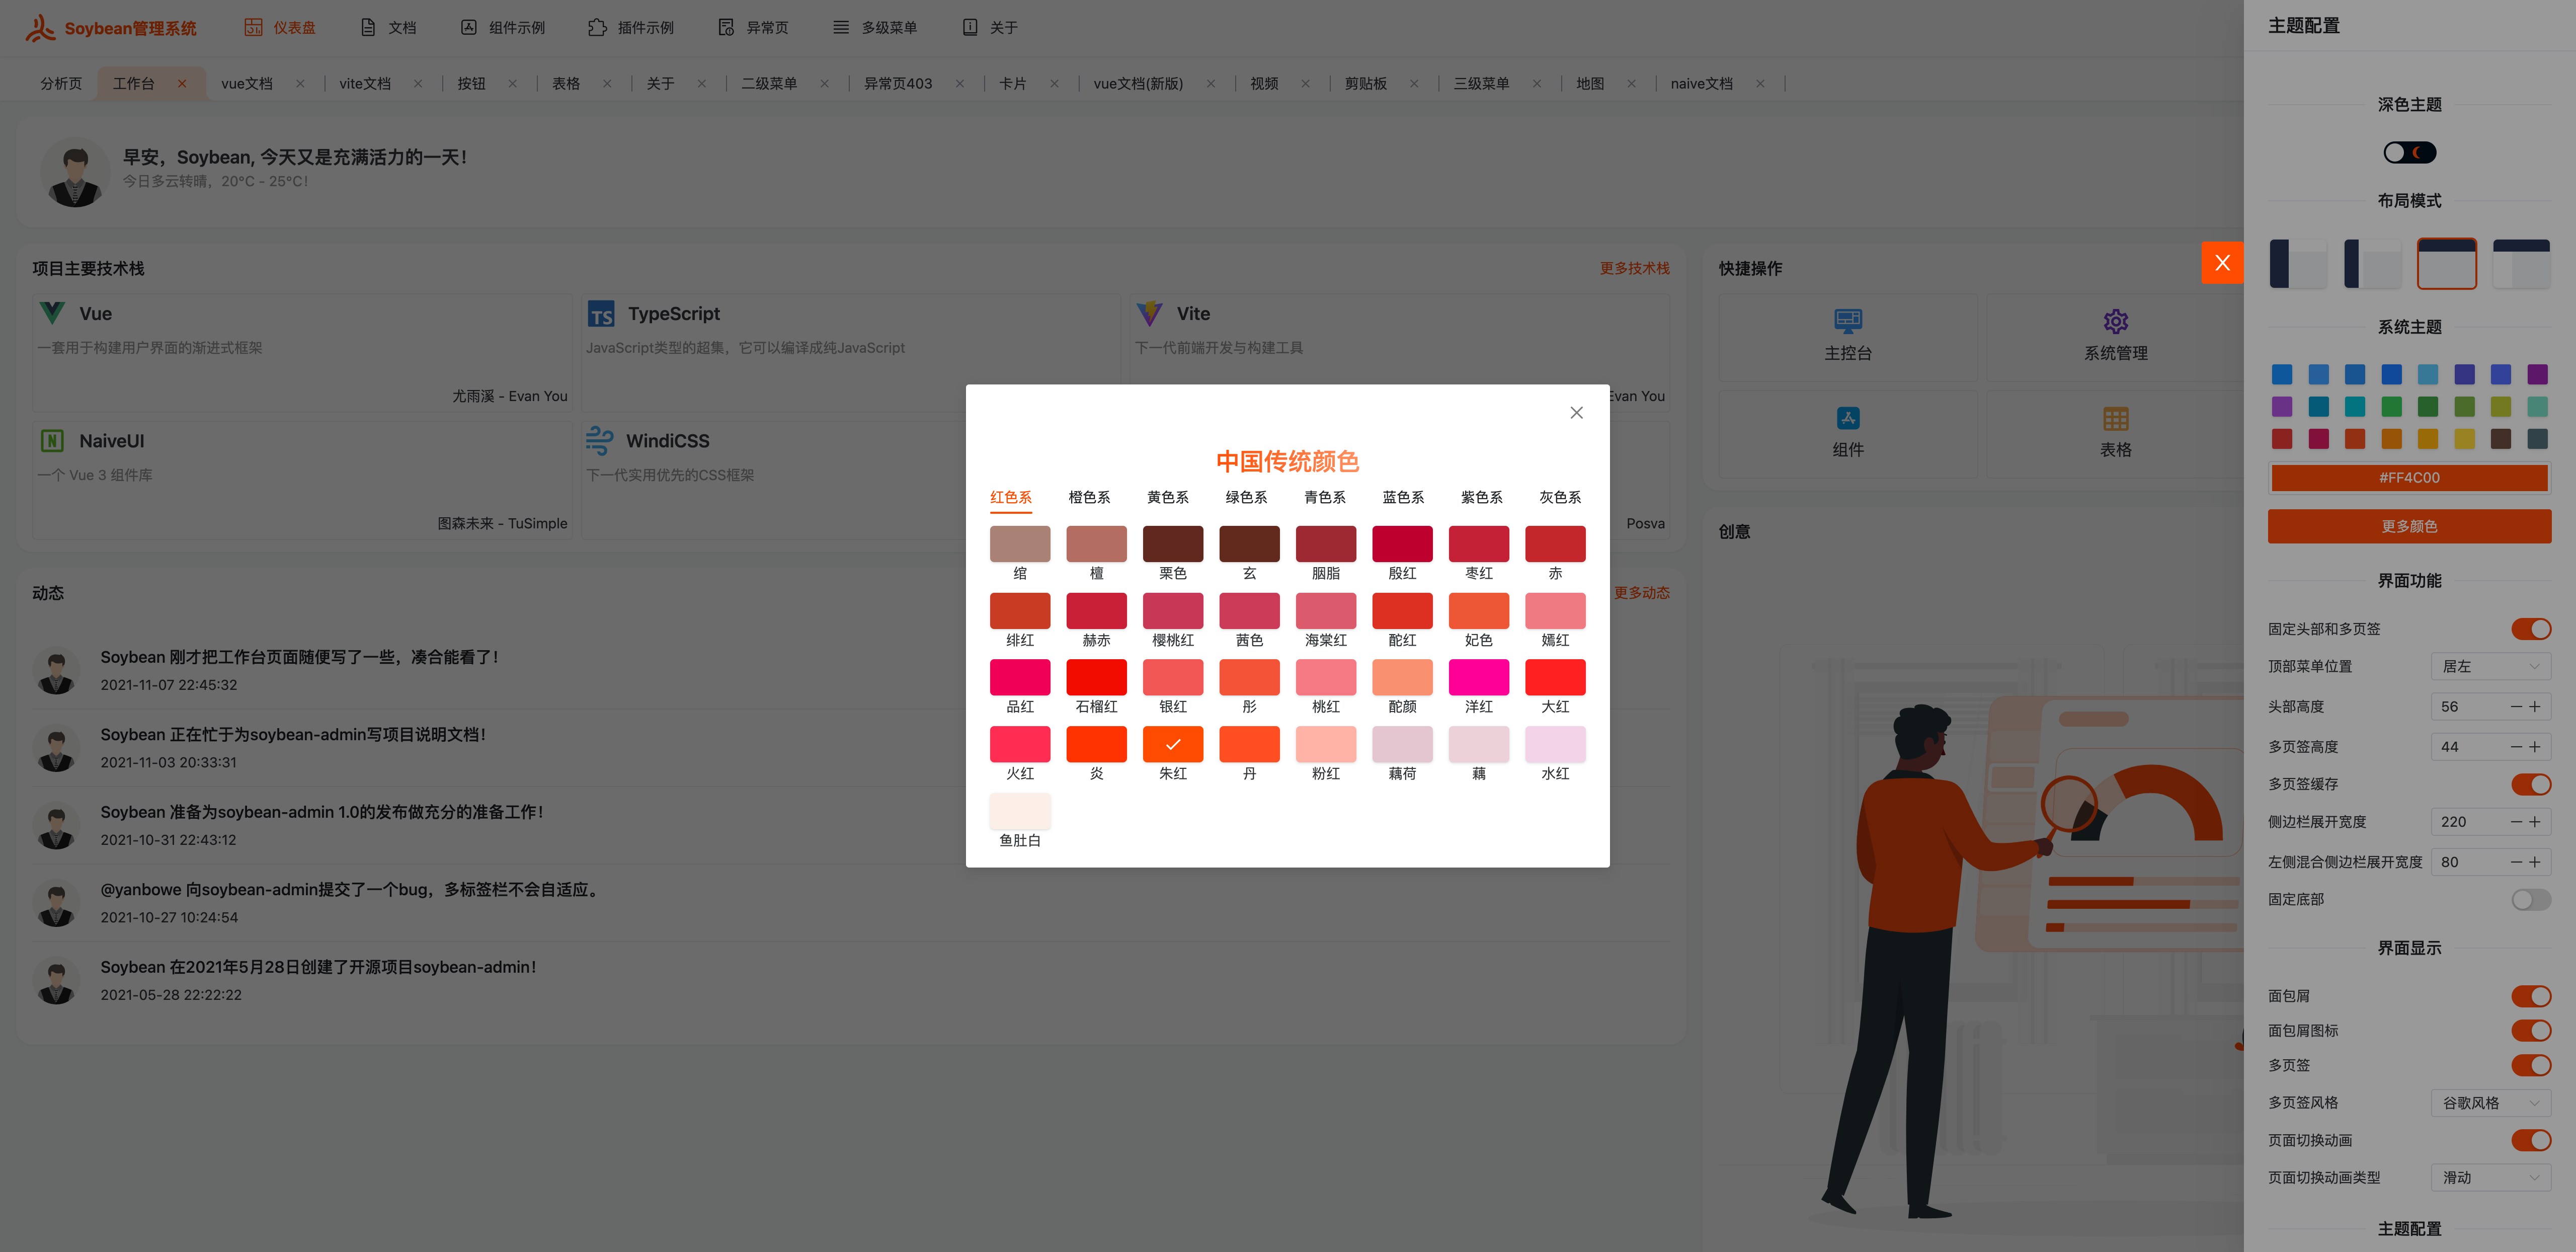The height and width of the screenshot is (1252, 2576).
Task: Open the 更多技术栈 link
Action: point(1634,268)
